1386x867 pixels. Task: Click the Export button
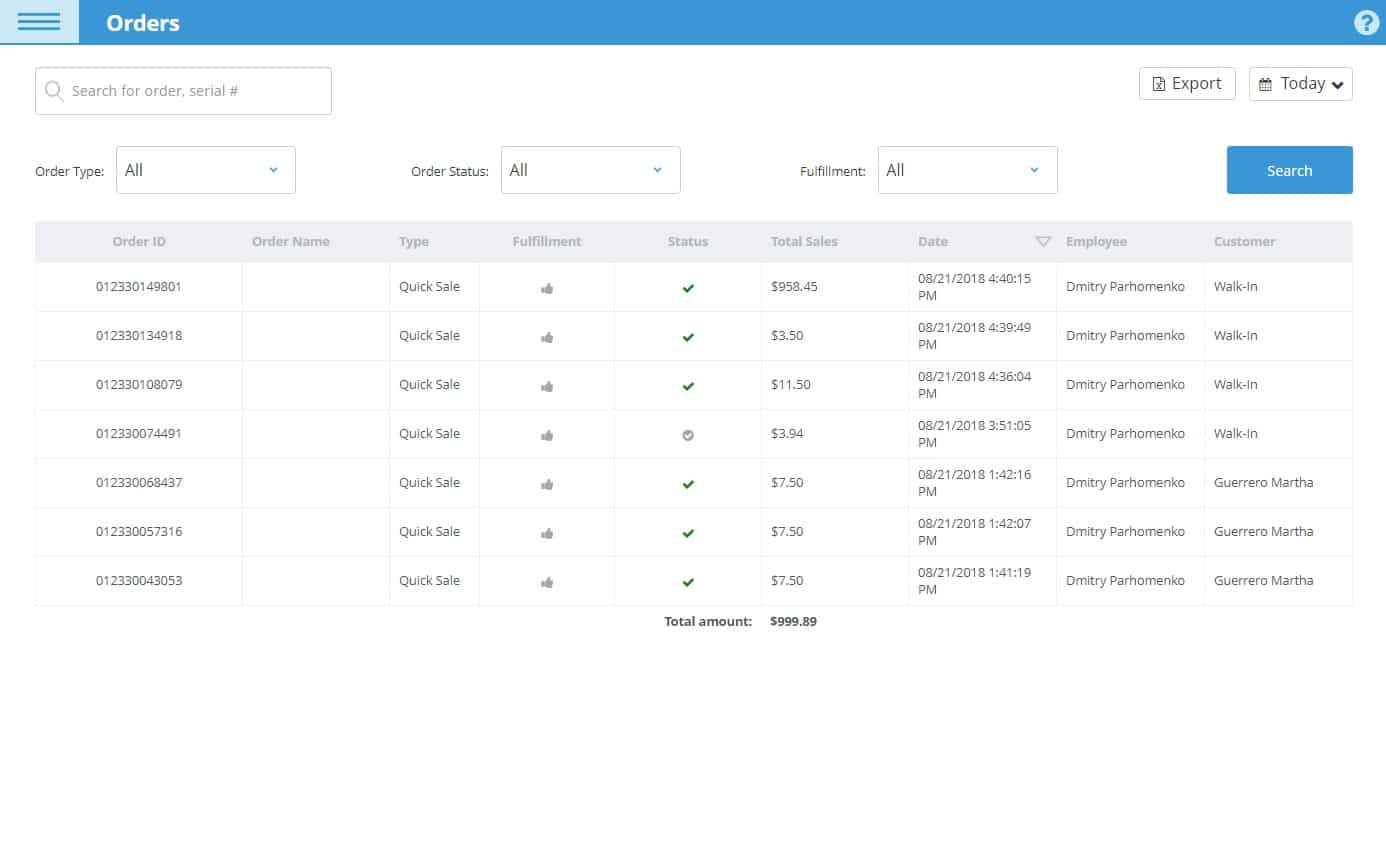point(1187,84)
